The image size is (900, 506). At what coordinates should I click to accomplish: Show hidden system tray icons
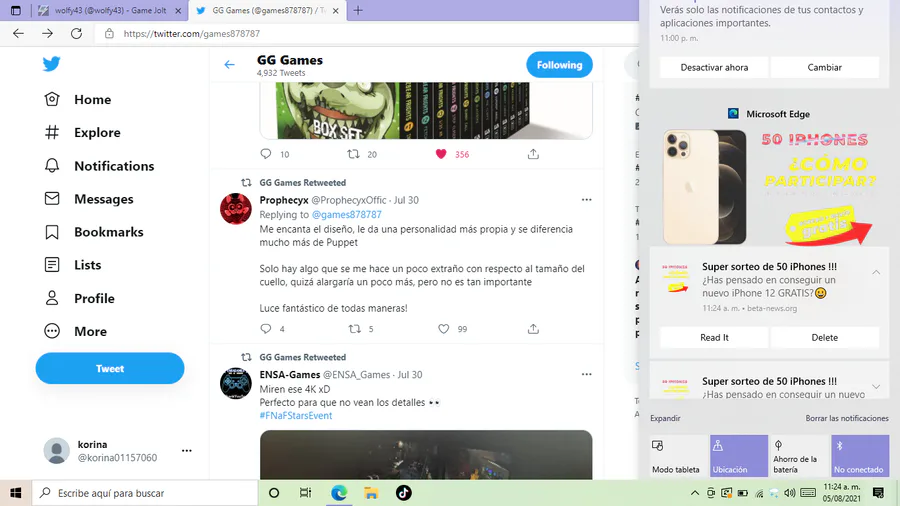click(x=695, y=493)
